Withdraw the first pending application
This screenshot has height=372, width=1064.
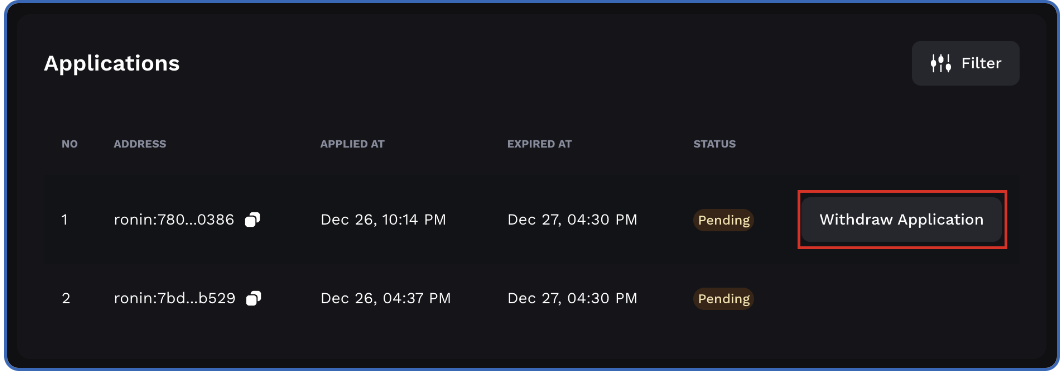pyautogui.click(x=901, y=219)
